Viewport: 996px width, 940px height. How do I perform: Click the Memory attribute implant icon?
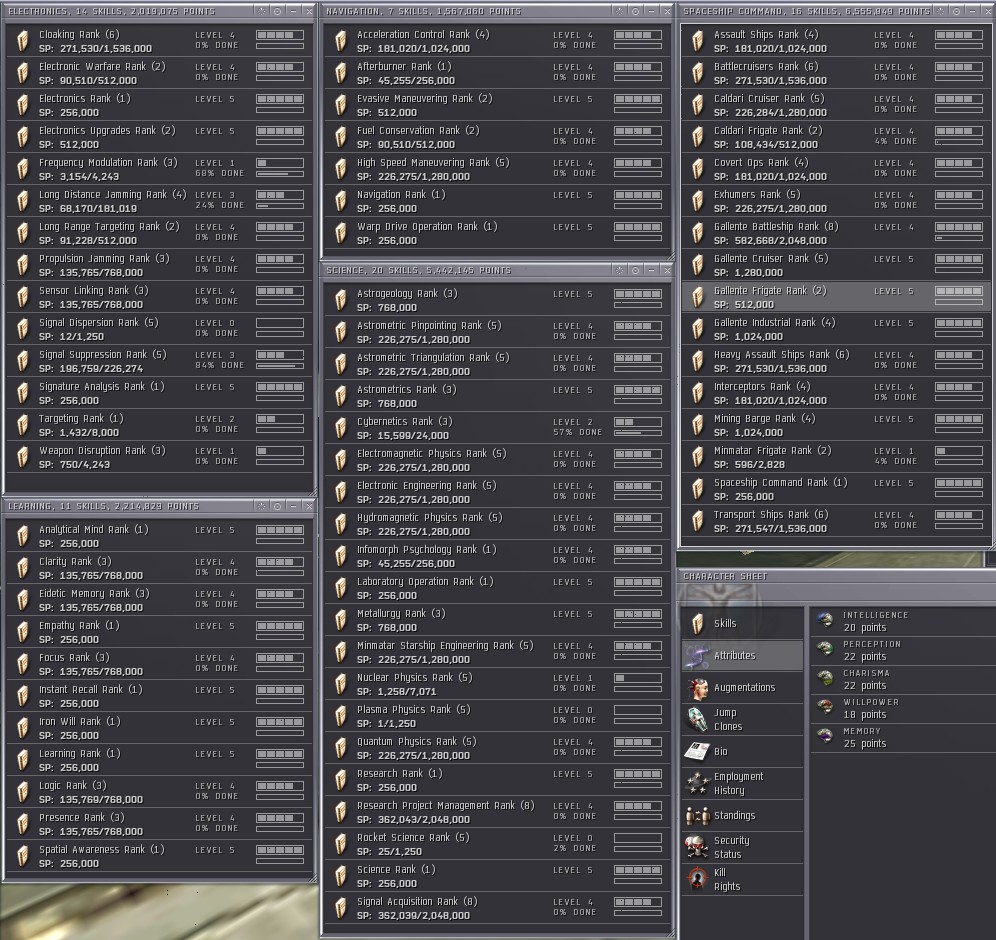tap(825, 737)
